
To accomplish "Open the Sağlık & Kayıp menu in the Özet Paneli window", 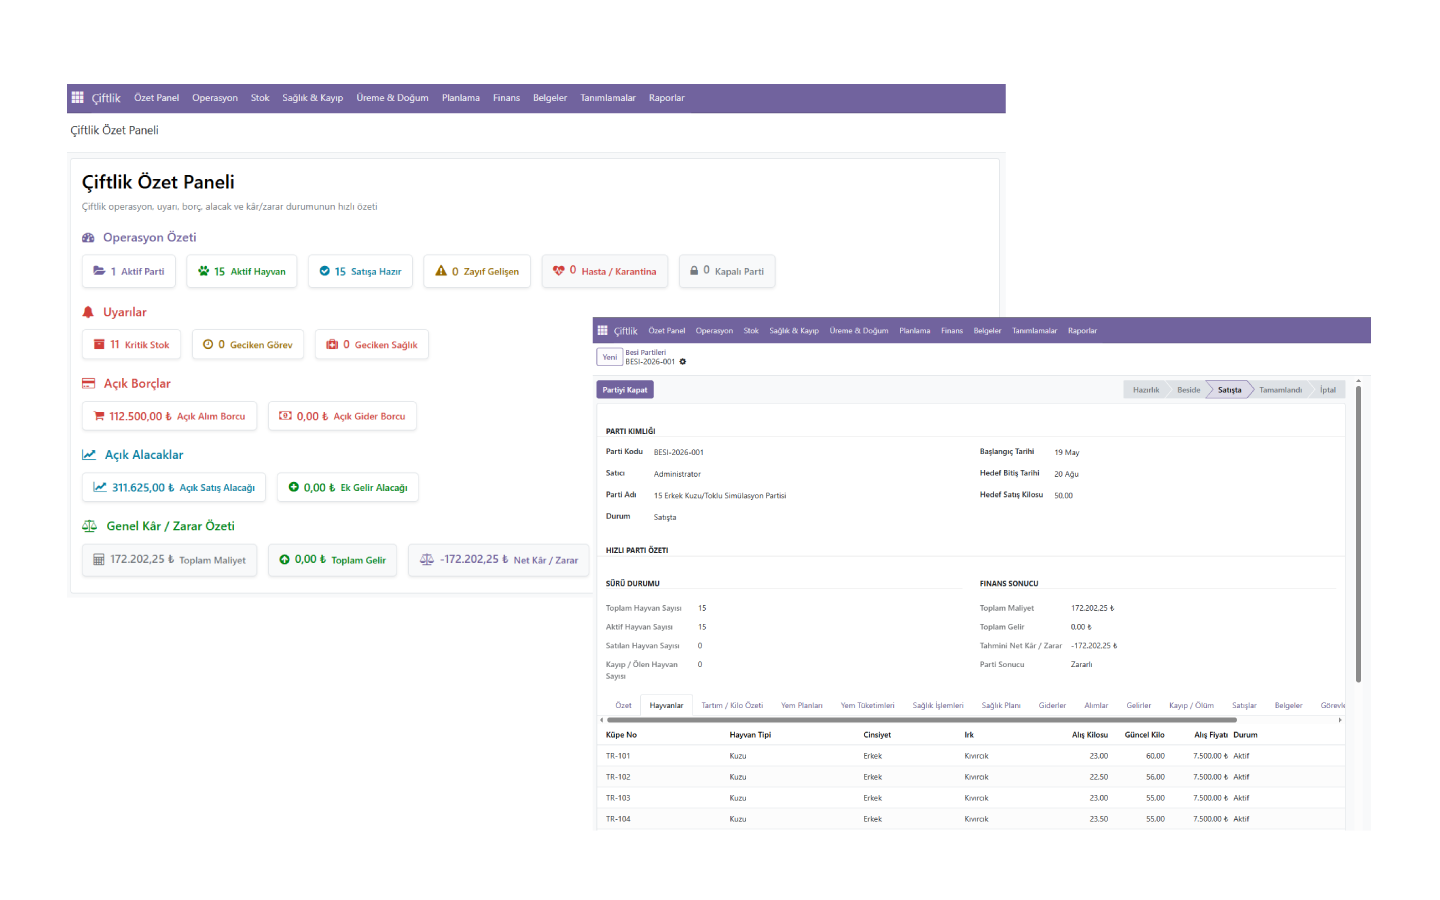I will coord(312,98).
